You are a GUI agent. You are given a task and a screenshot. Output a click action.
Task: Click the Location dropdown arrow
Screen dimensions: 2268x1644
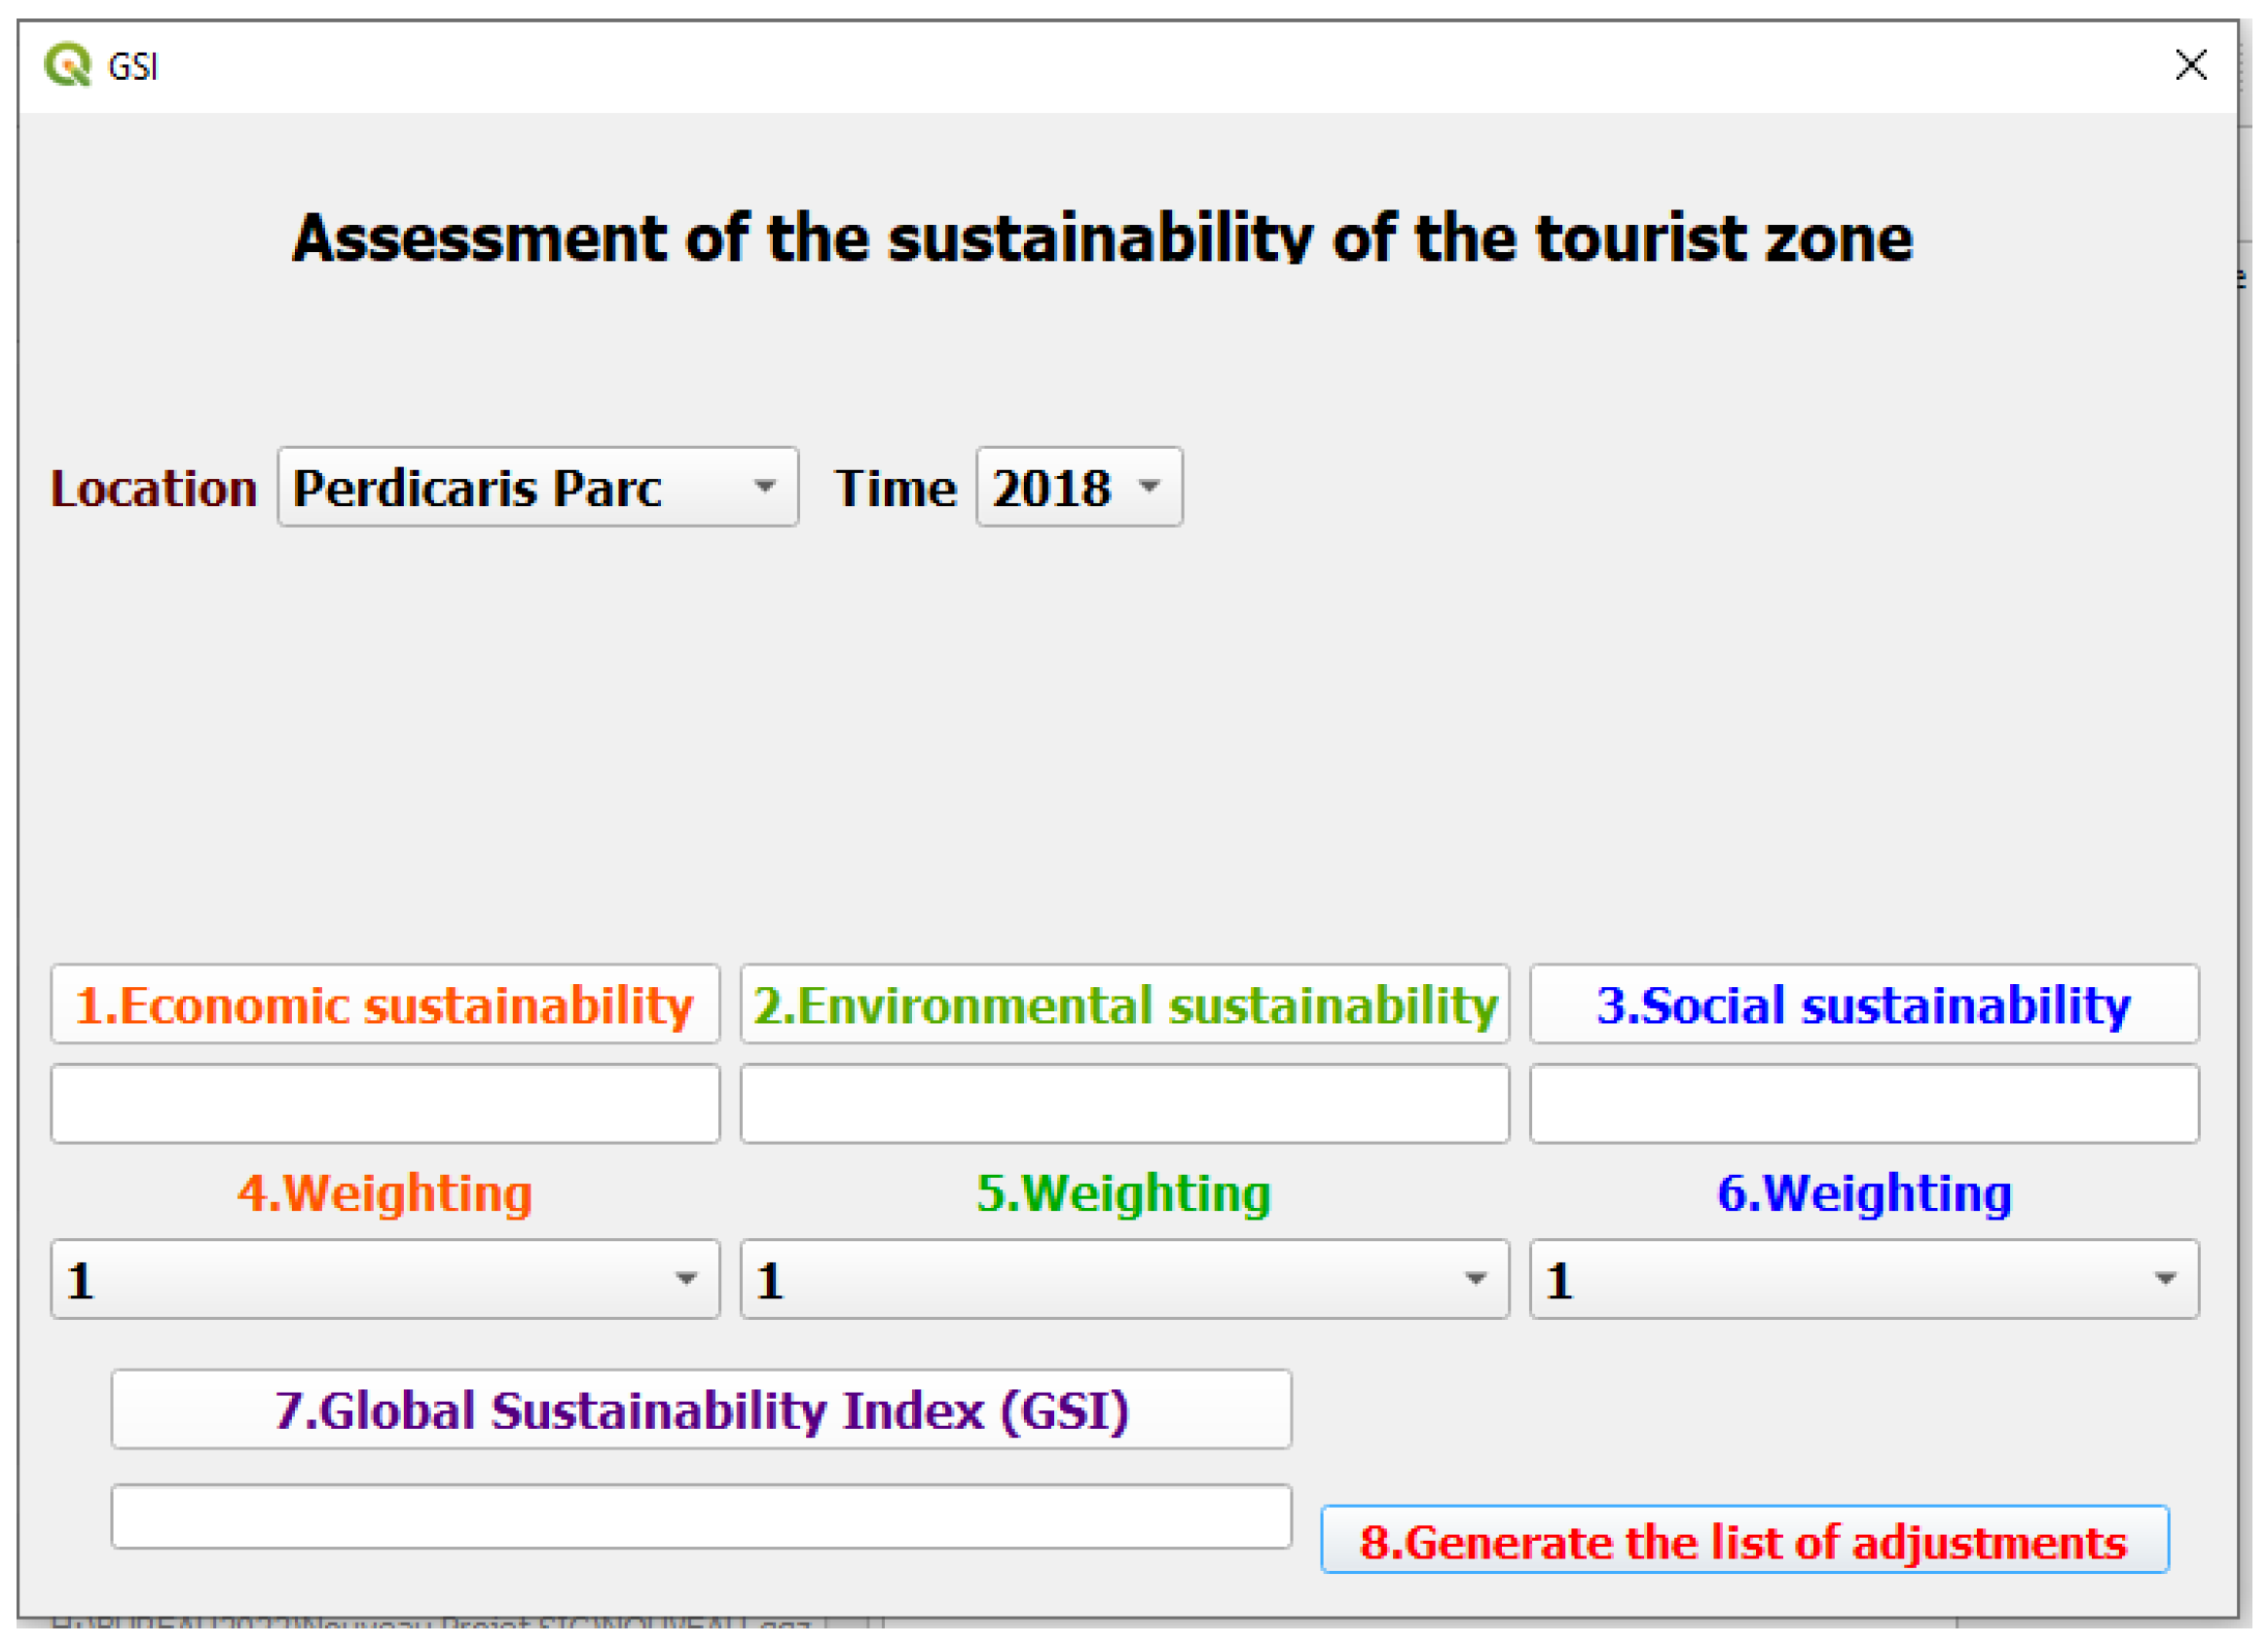[x=765, y=487]
